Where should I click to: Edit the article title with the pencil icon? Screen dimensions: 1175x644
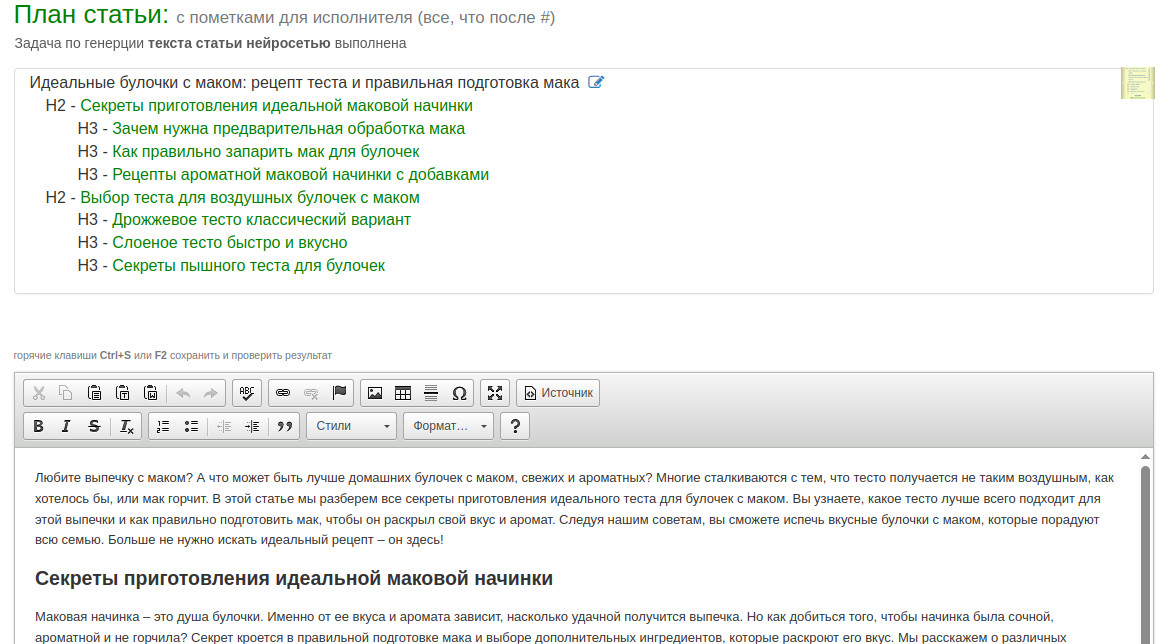(596, 82)
